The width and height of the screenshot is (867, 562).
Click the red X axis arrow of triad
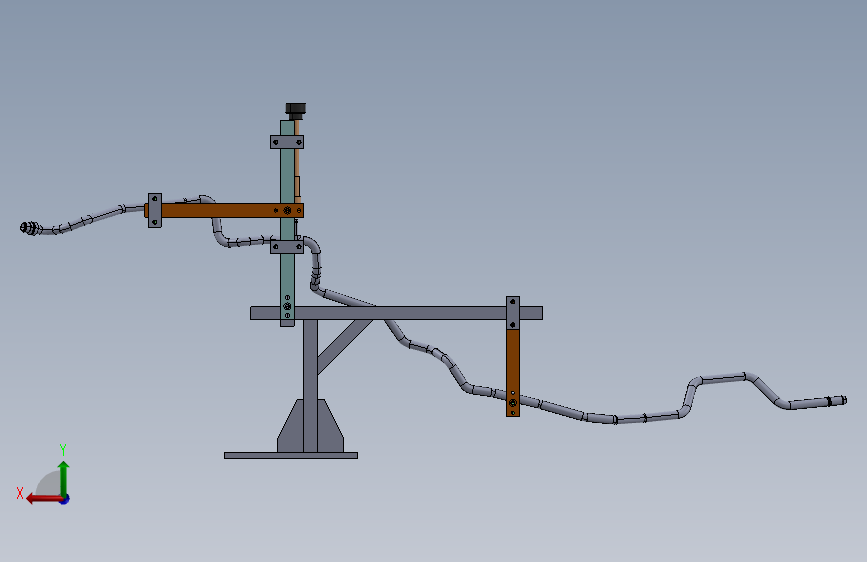[x=43, y=499]
